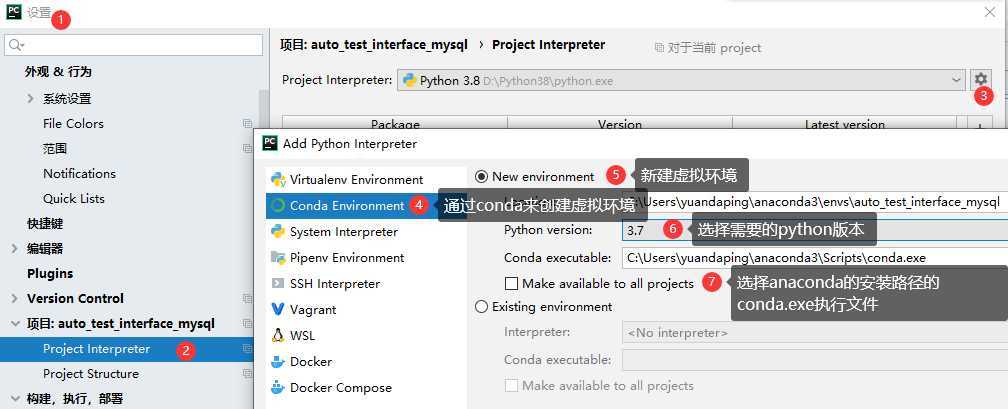Select the New environment radio button

coord(482,176)
